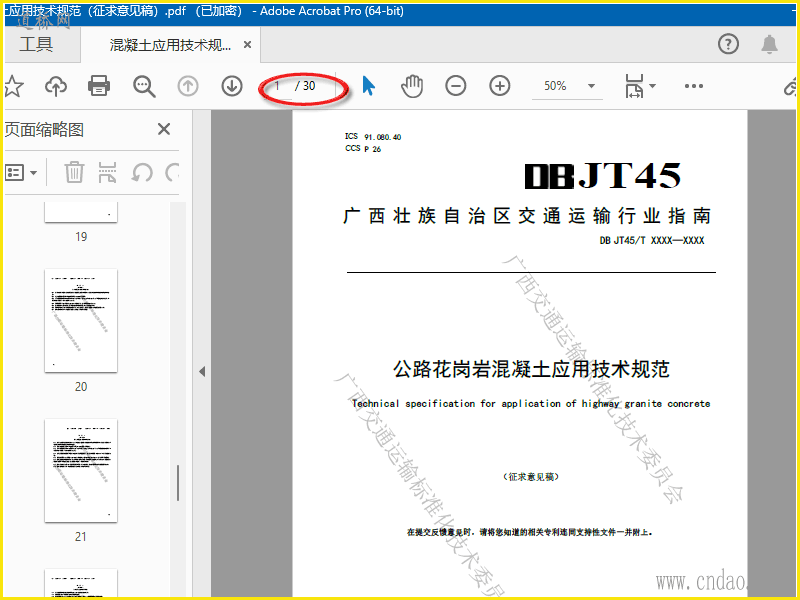Close the 页面缩略图 panel
Image resolution: width=800 pixels, height=600 pixels.
(x=164, y=129)
